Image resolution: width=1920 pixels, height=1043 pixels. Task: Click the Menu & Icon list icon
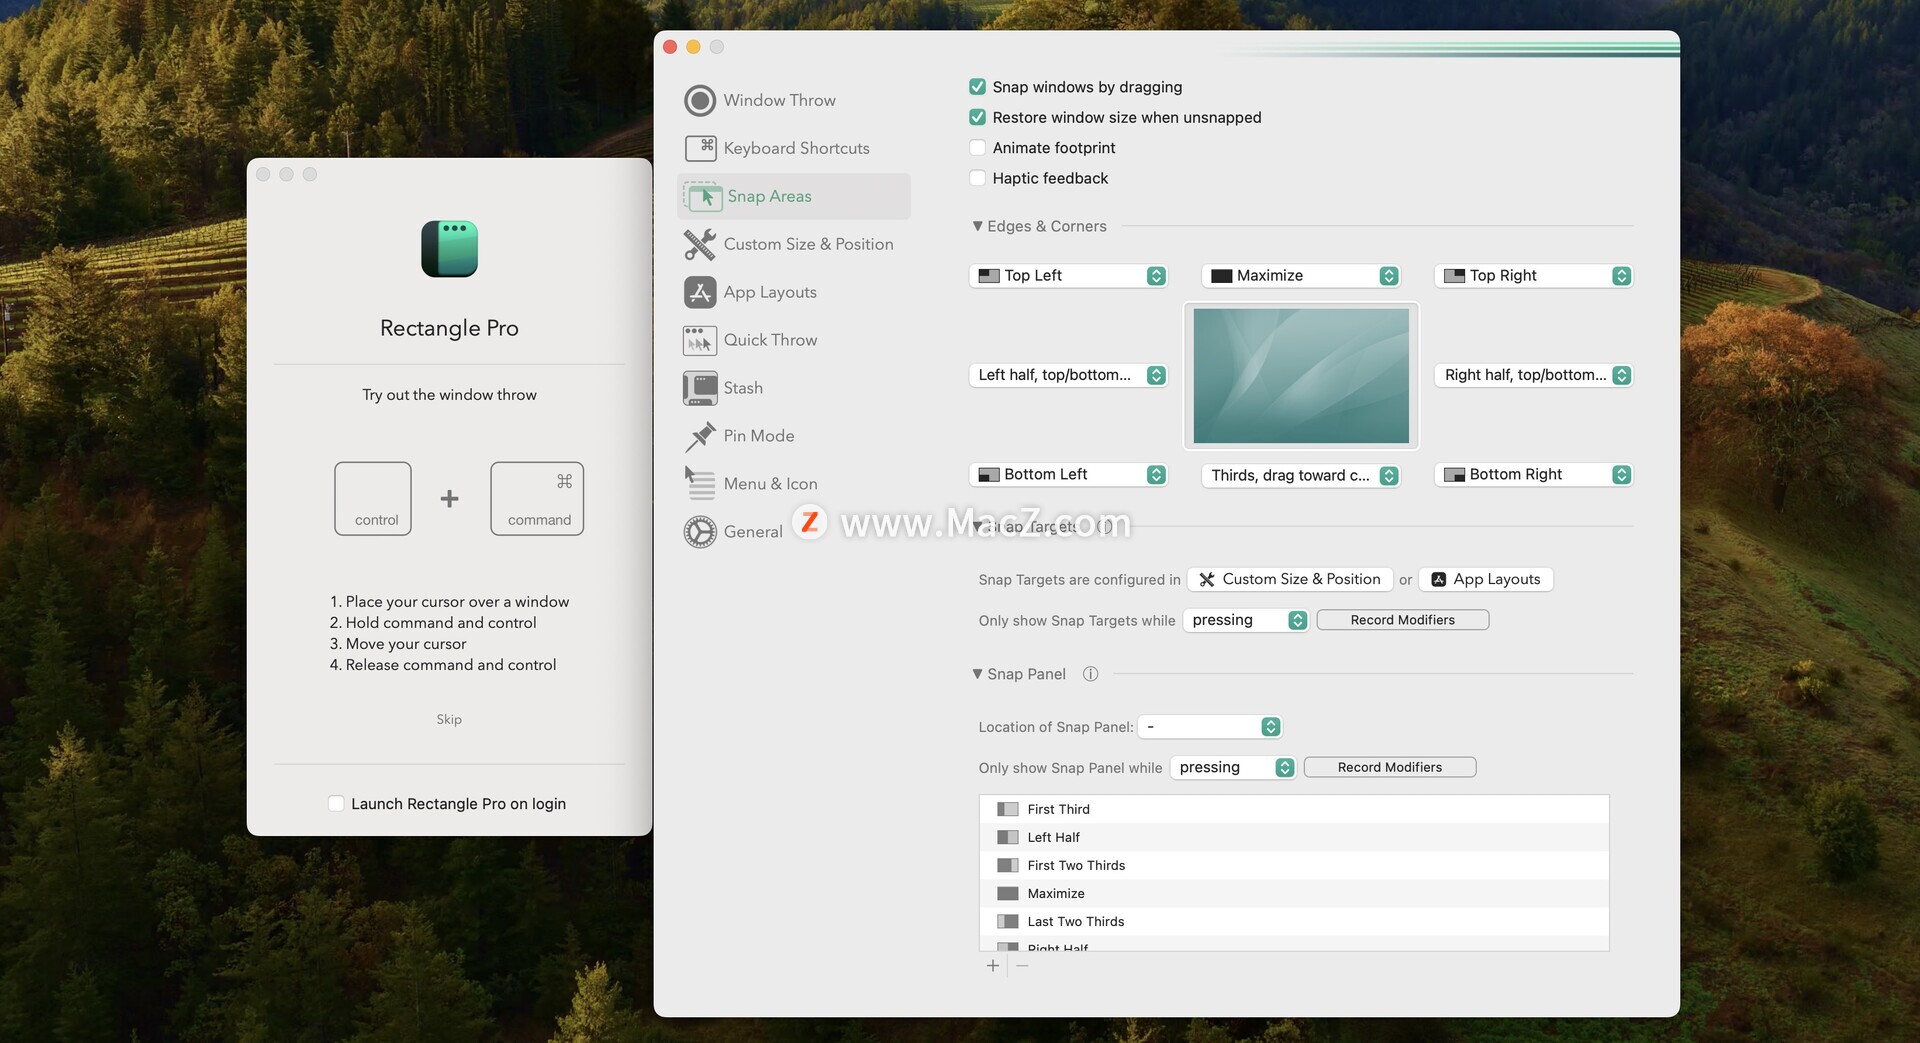[x=700, y=484]
